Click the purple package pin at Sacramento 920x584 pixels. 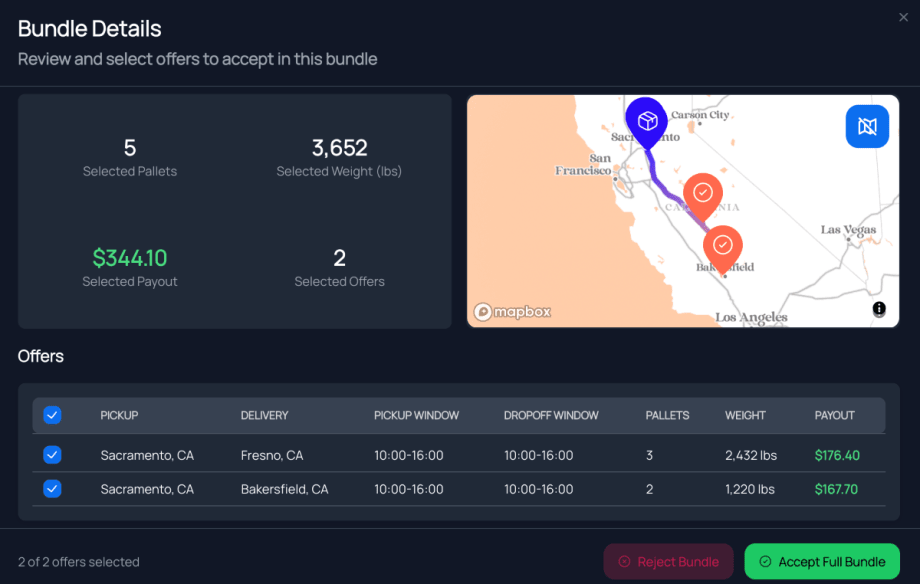click(646, 120)
